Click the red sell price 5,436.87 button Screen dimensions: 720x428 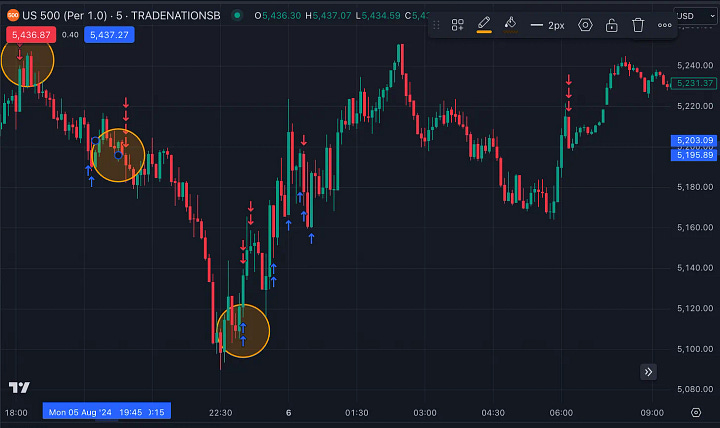pyautogui.click(x=31, y=35)
